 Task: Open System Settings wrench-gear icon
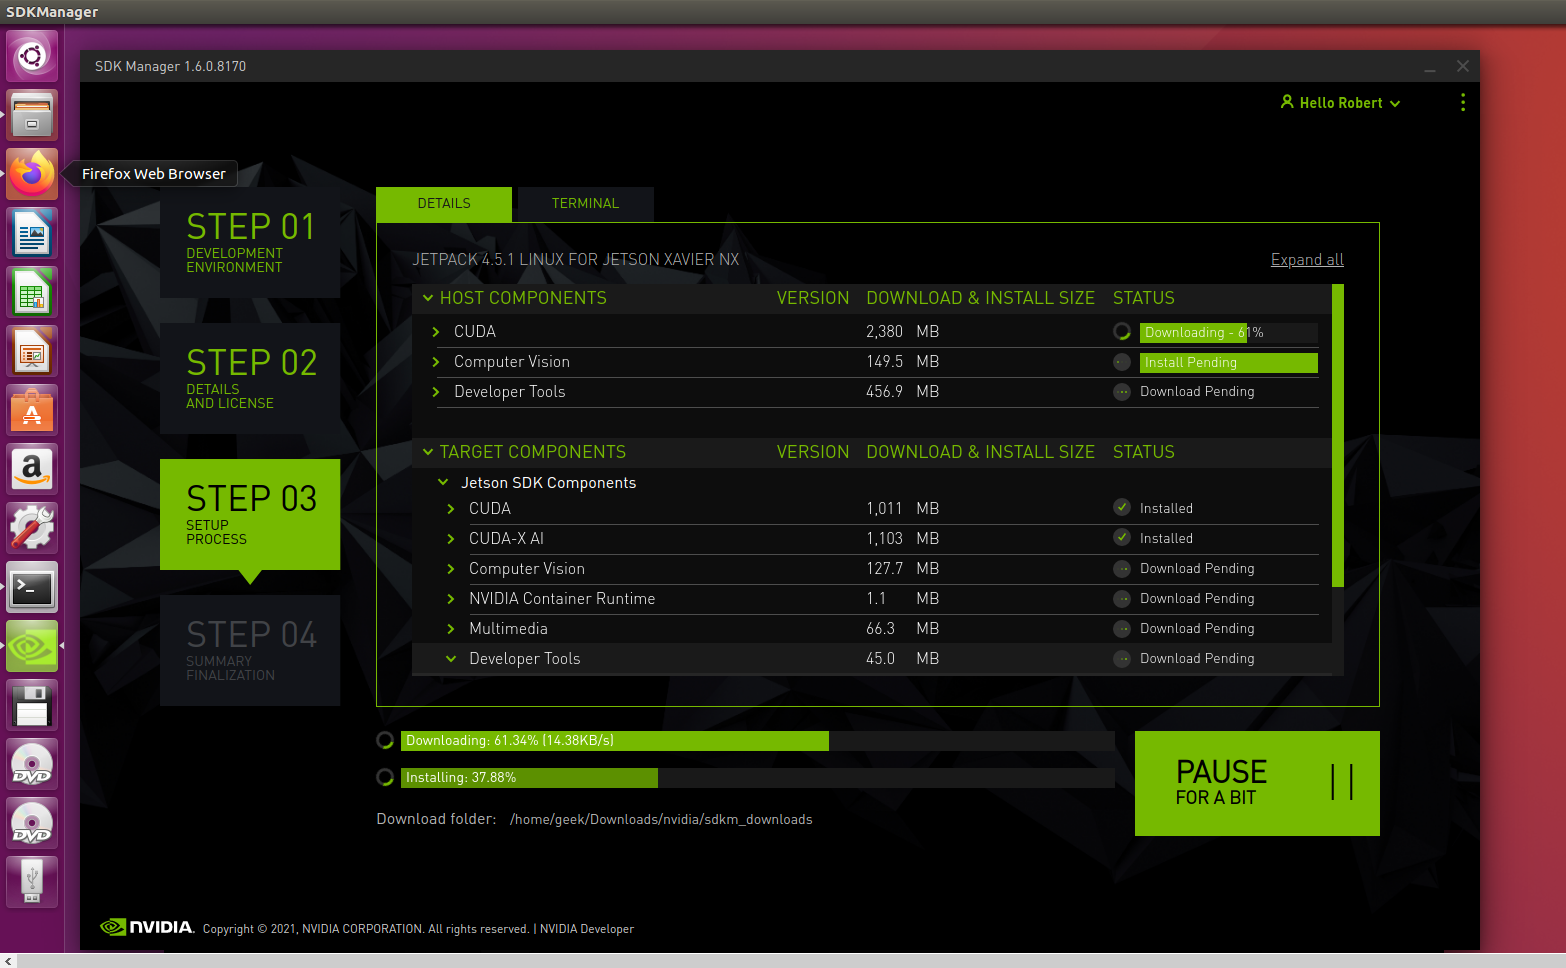(32, 528)
